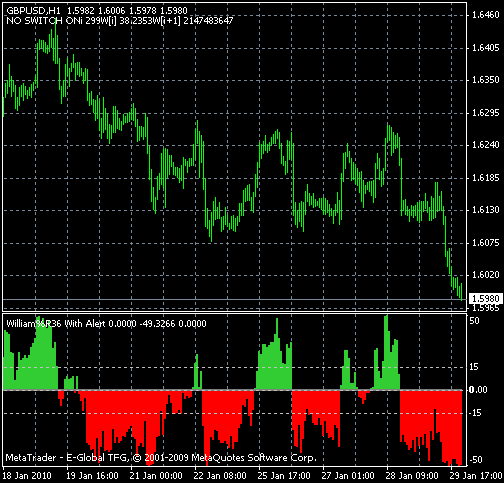Select the 25 Jan 17:00 time label

coord(284,476)
